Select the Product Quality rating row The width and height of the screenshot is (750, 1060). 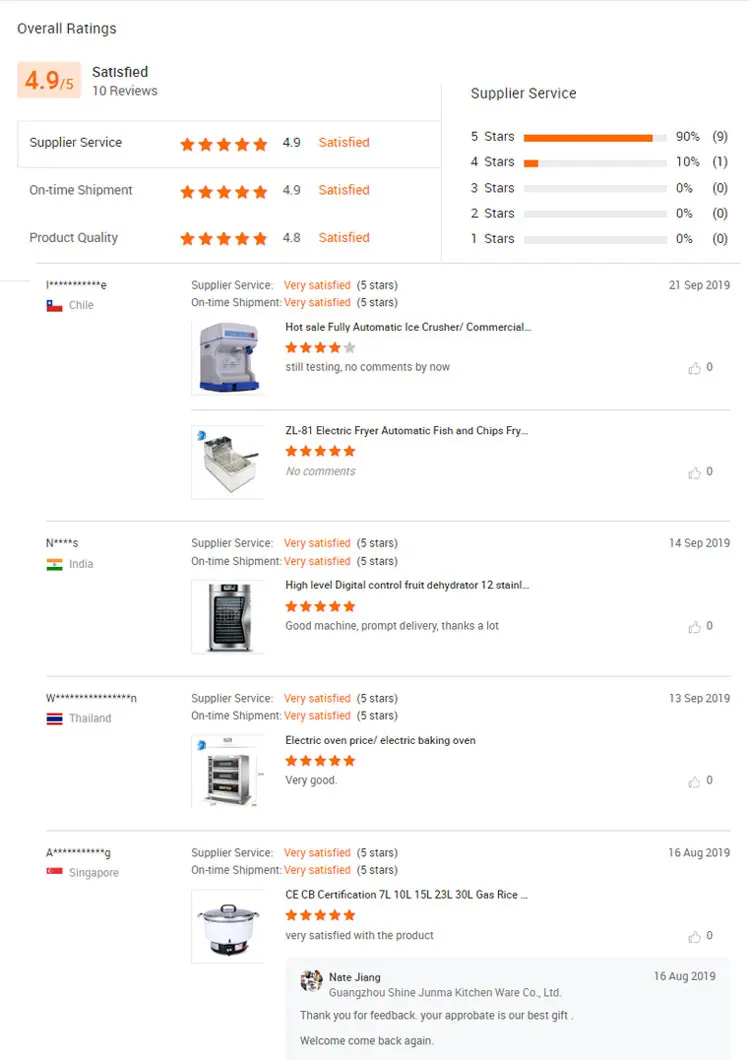tap(228, 238)
